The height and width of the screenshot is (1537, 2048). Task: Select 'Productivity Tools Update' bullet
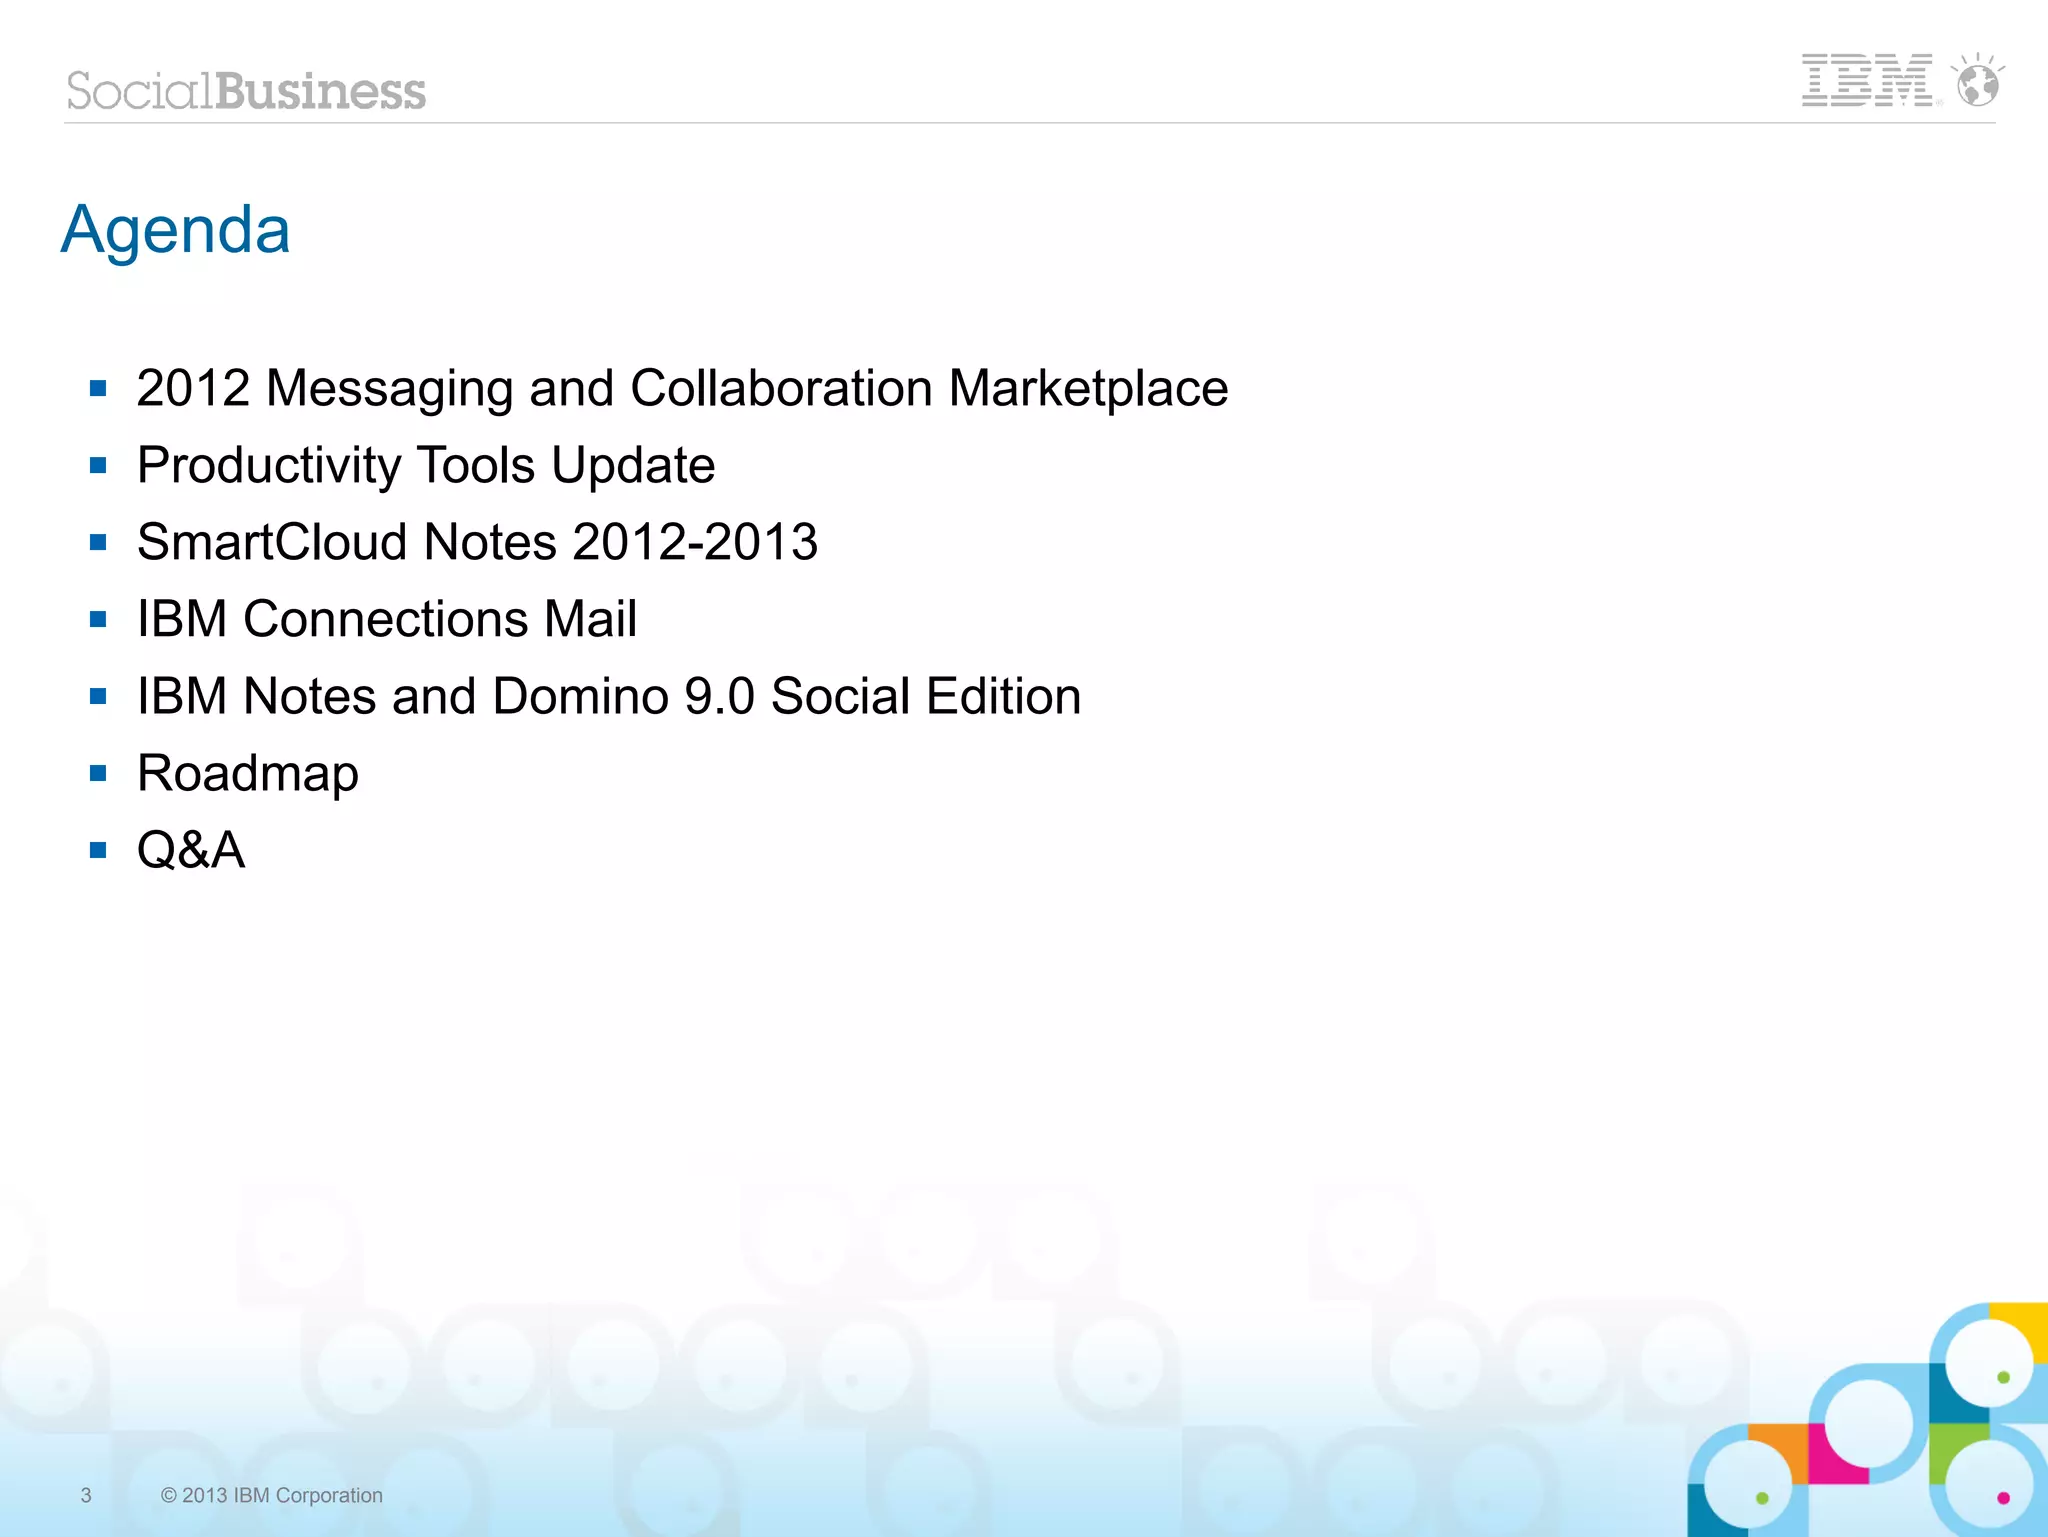pos(426,467)
